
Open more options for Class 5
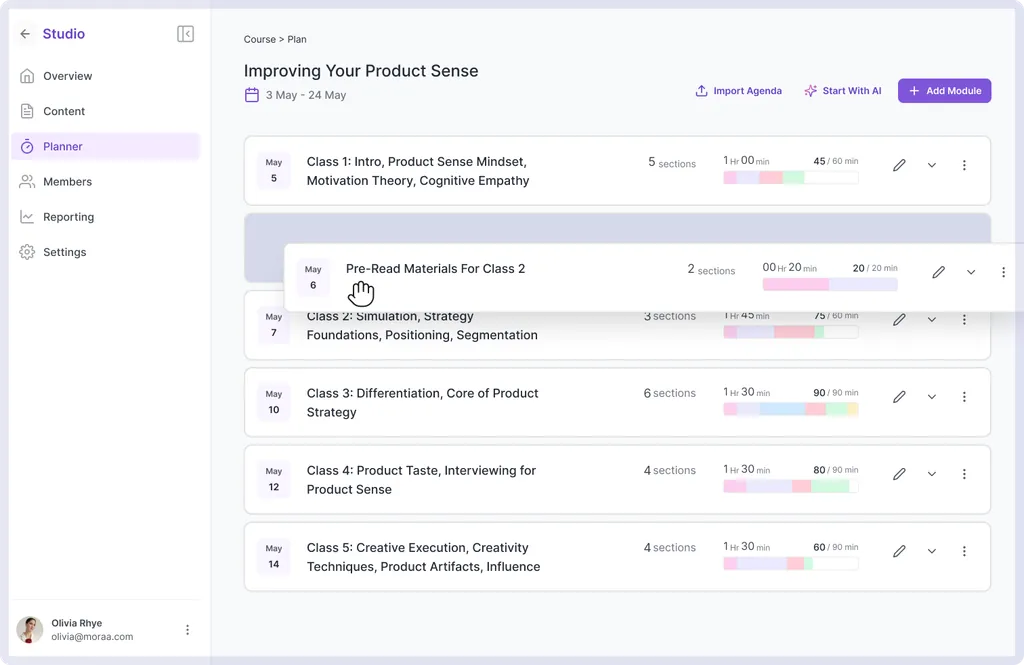tap(964, 551)
